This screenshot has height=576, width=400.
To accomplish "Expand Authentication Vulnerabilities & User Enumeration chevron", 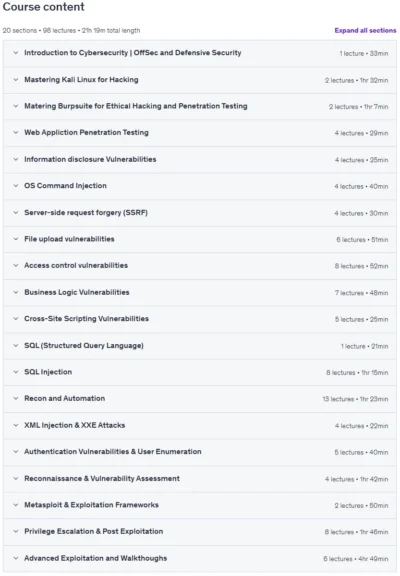I will coord(16,452).
